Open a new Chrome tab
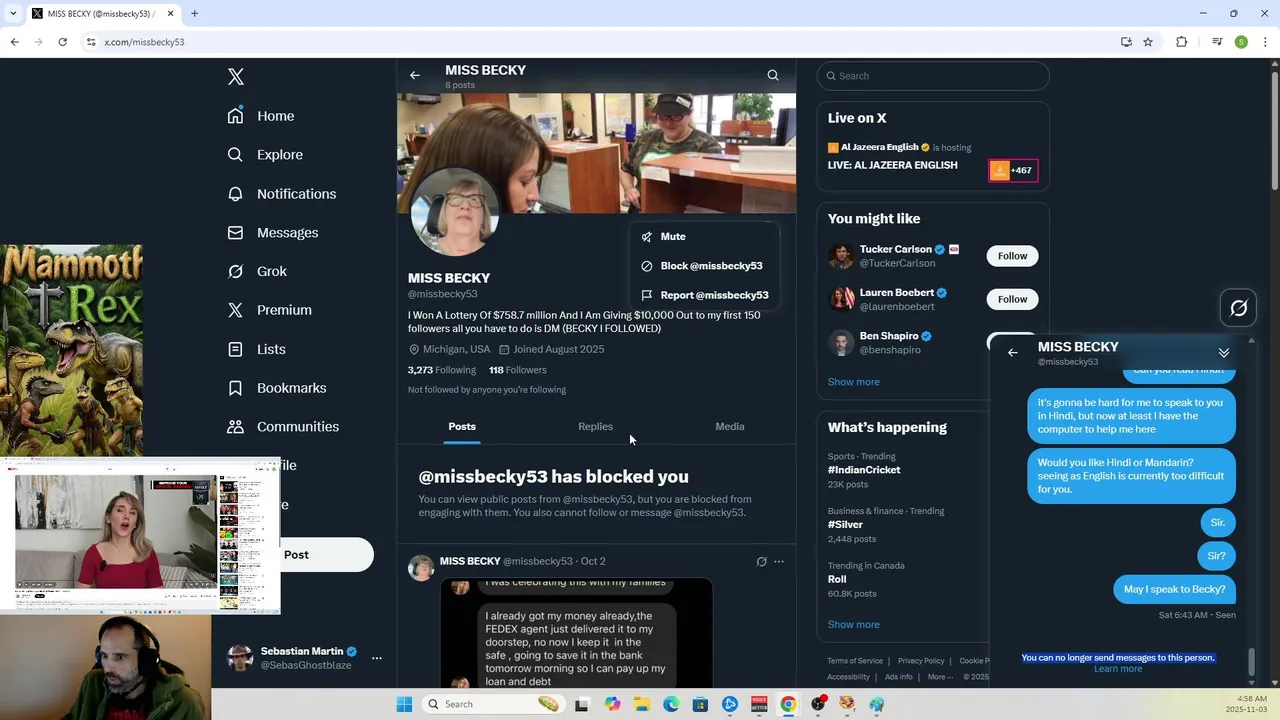The image size is (1280, 720). 194,13
